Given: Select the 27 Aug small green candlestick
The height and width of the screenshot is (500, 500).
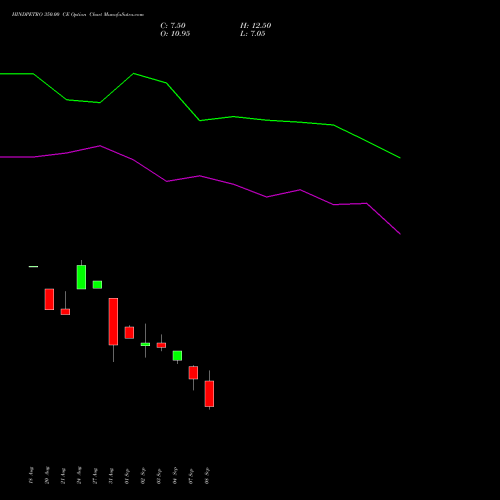Looking at the screenshot, I should click(97, 285).
